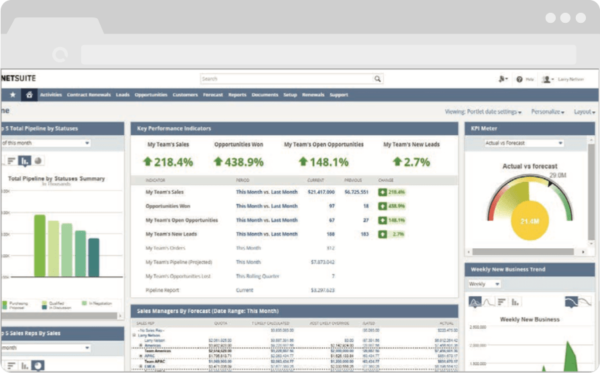Screen dimensions: 600x373
Task: Open Viewing: Portlet date settings dropdown
Action: point(483,112)
